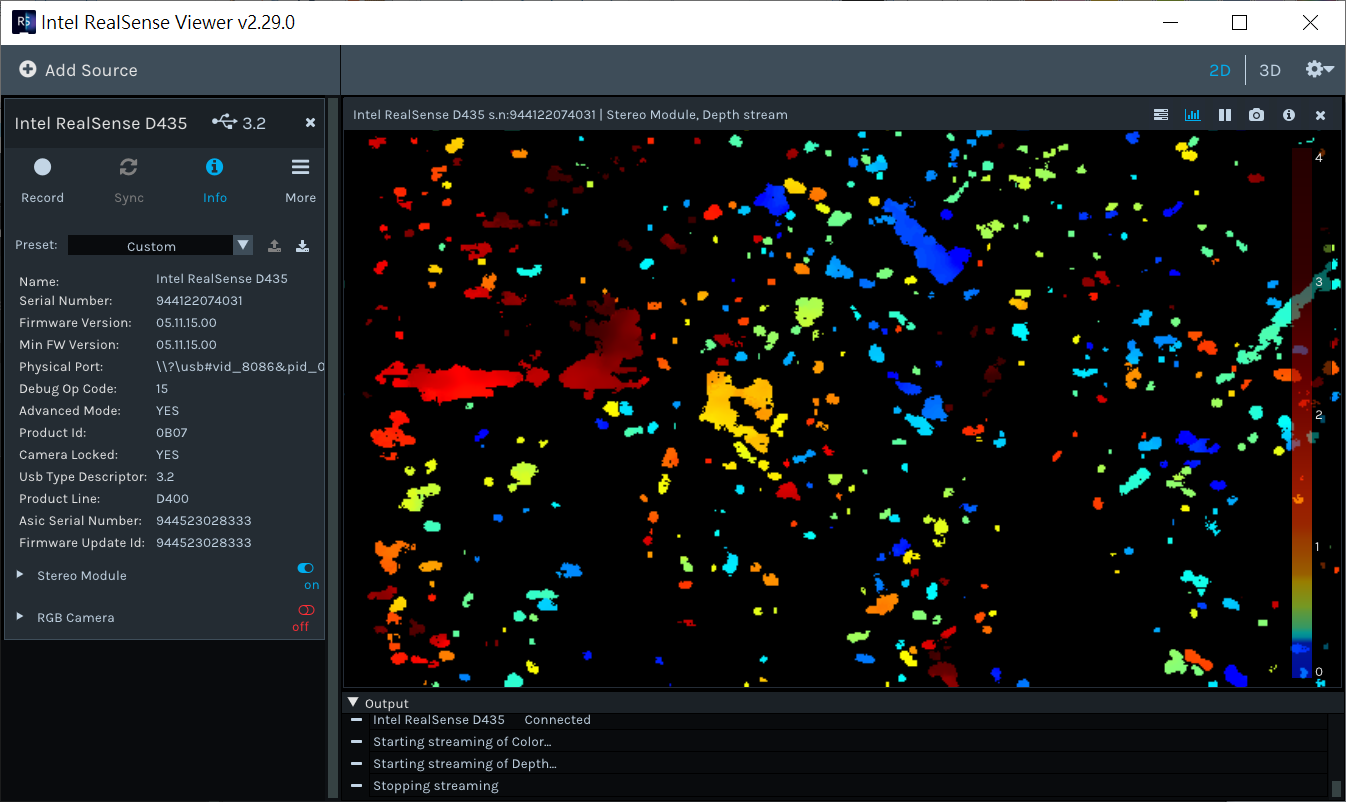Open the depth histogram view

tap(1192, 114)
